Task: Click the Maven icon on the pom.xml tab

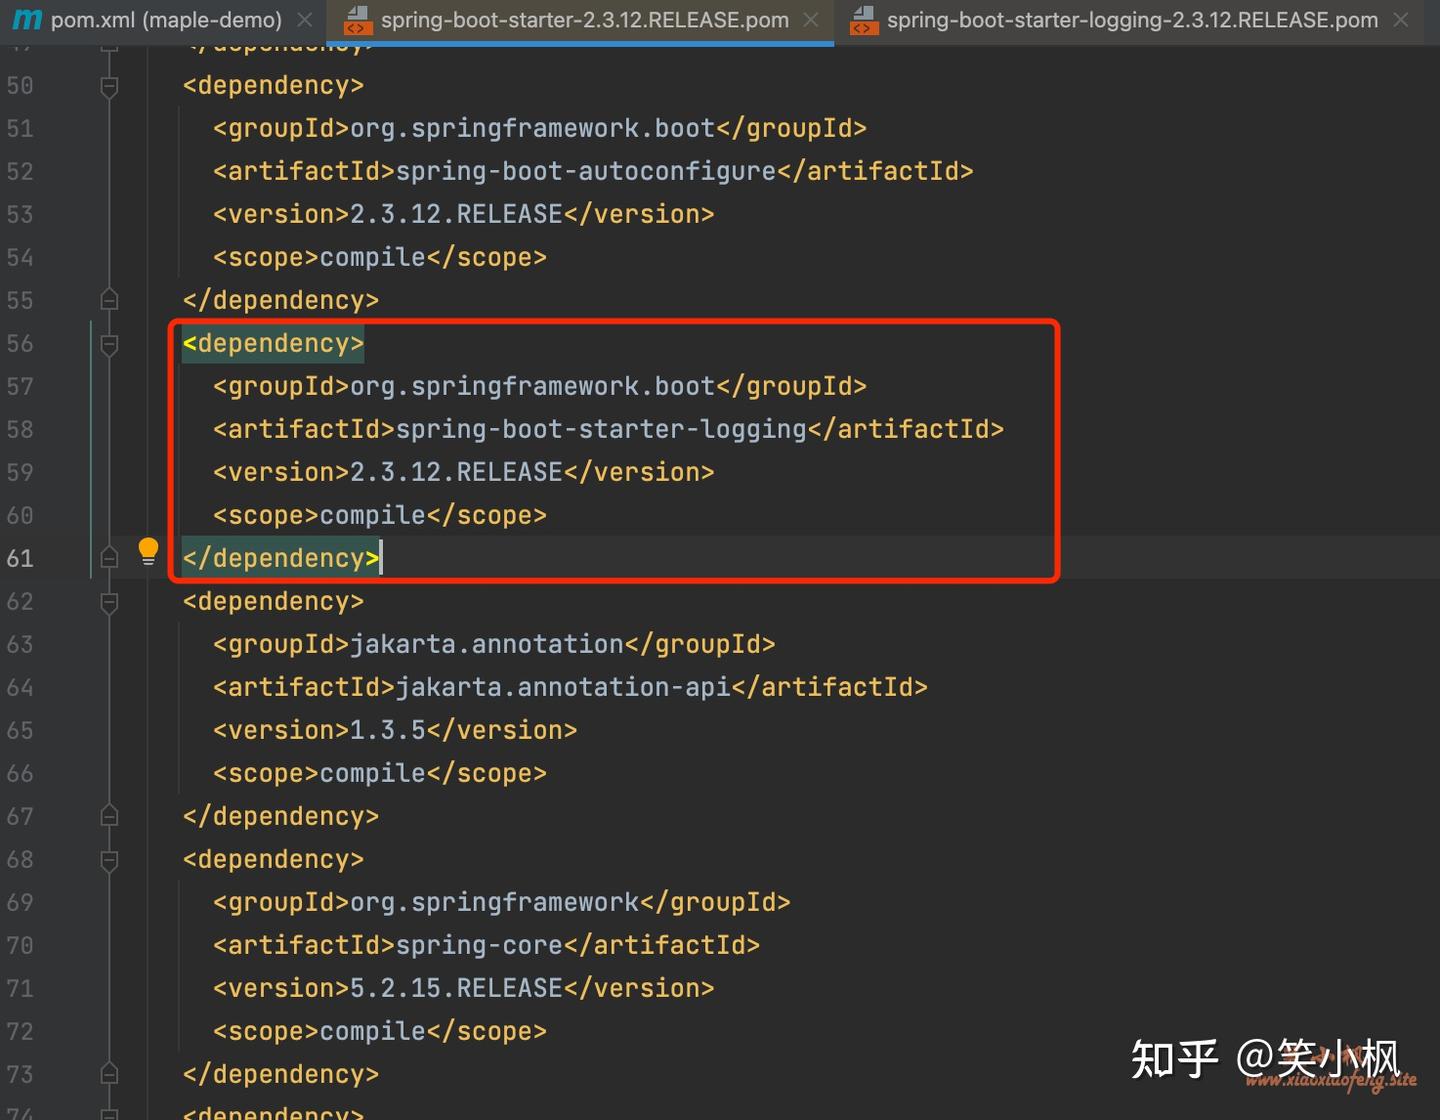Action: 25,19
